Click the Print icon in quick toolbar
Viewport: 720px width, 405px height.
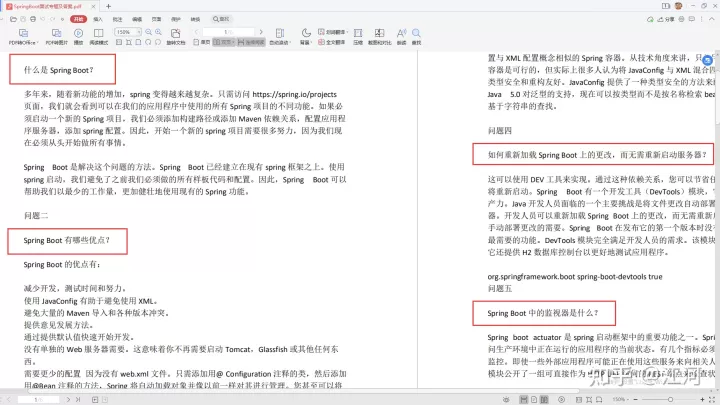pyautogui.click(x=33, y=19)
